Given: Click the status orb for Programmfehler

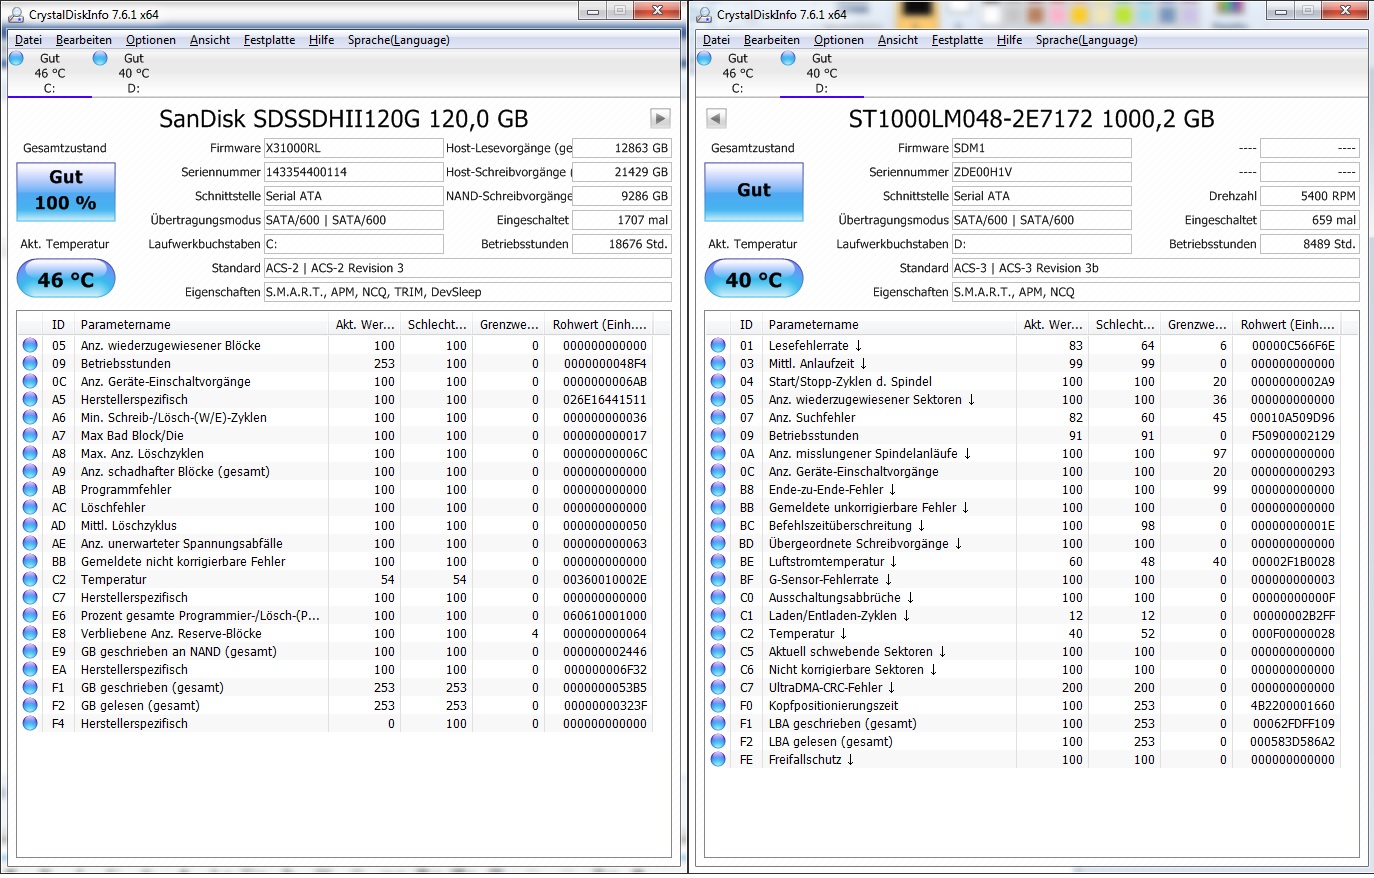Looking at the screenshot, I should [x=30, y=489].
